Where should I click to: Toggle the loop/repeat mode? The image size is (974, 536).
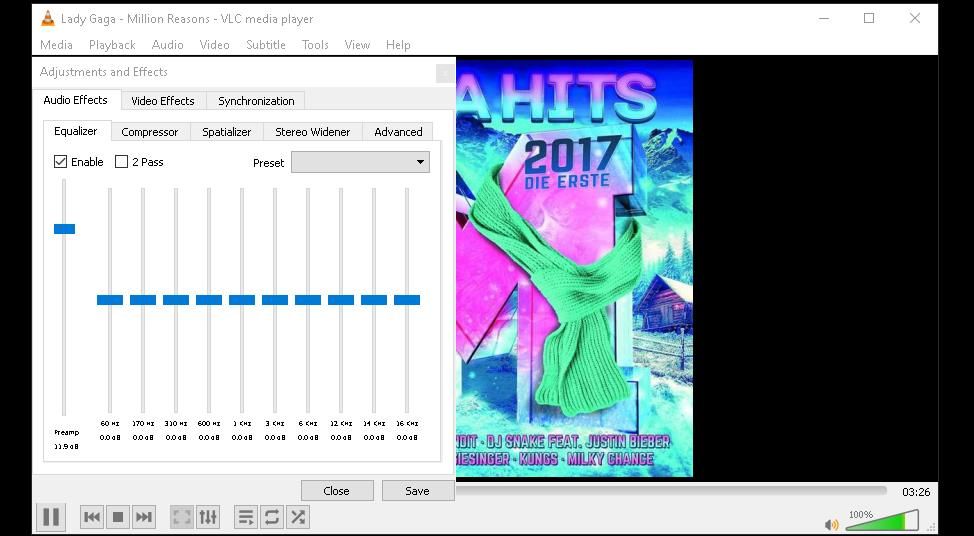271,517
